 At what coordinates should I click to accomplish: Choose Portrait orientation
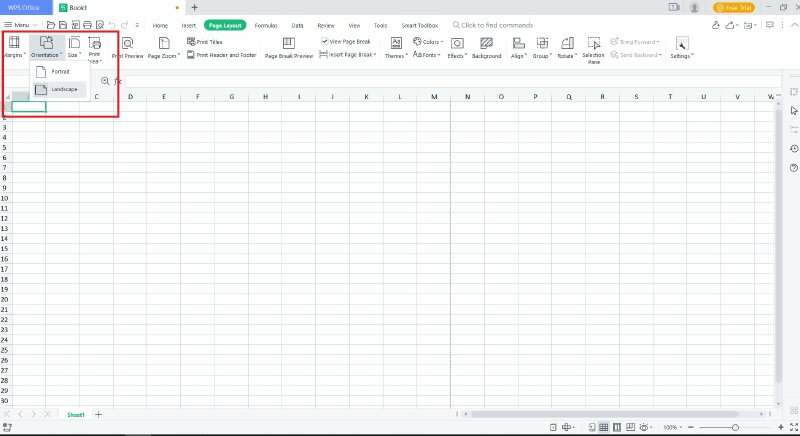coord(60,72)
